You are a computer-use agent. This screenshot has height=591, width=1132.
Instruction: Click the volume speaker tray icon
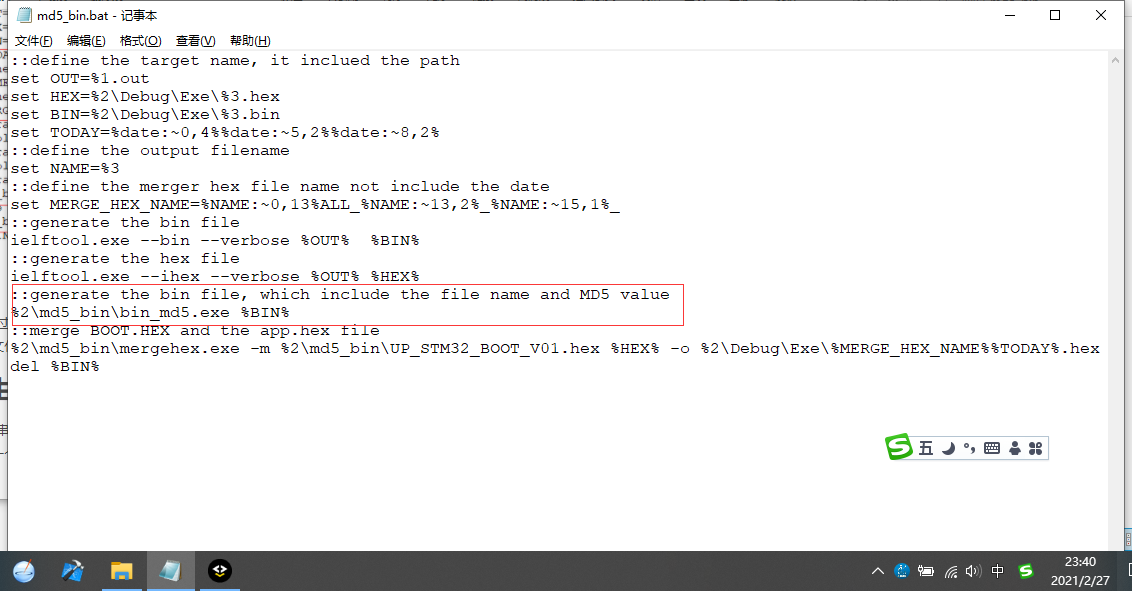click(973, 572)
